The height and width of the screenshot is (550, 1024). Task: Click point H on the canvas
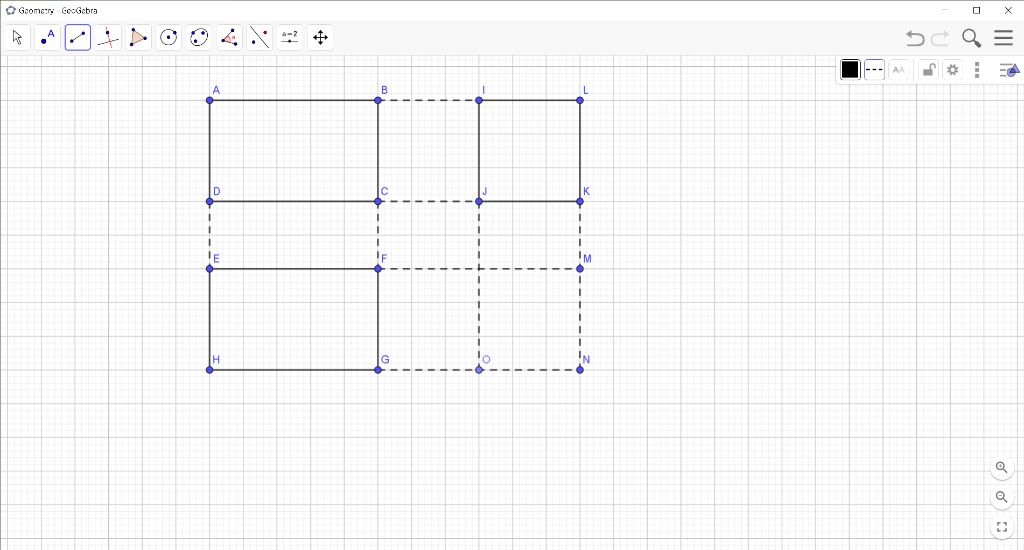[210, 370]
